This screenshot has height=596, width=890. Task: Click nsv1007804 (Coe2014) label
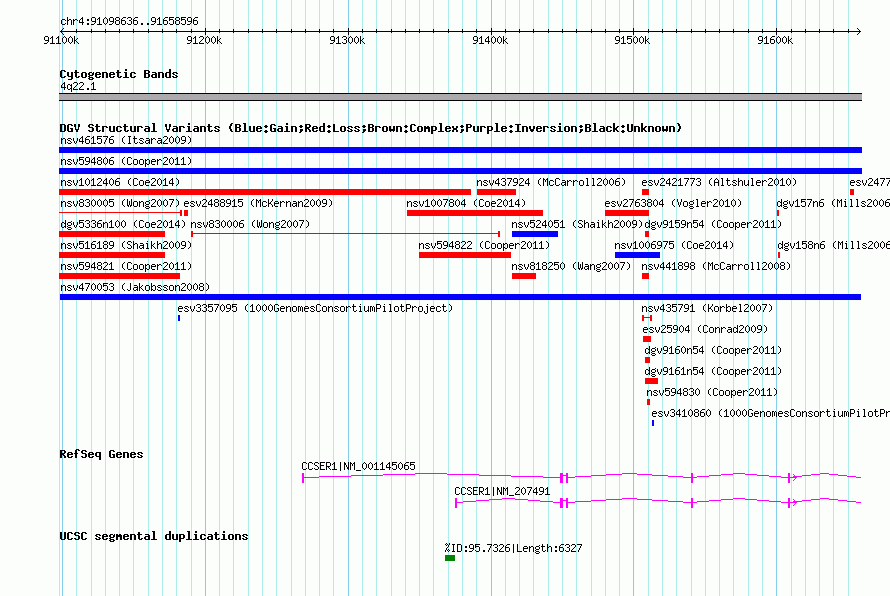(x=466, y=203)
